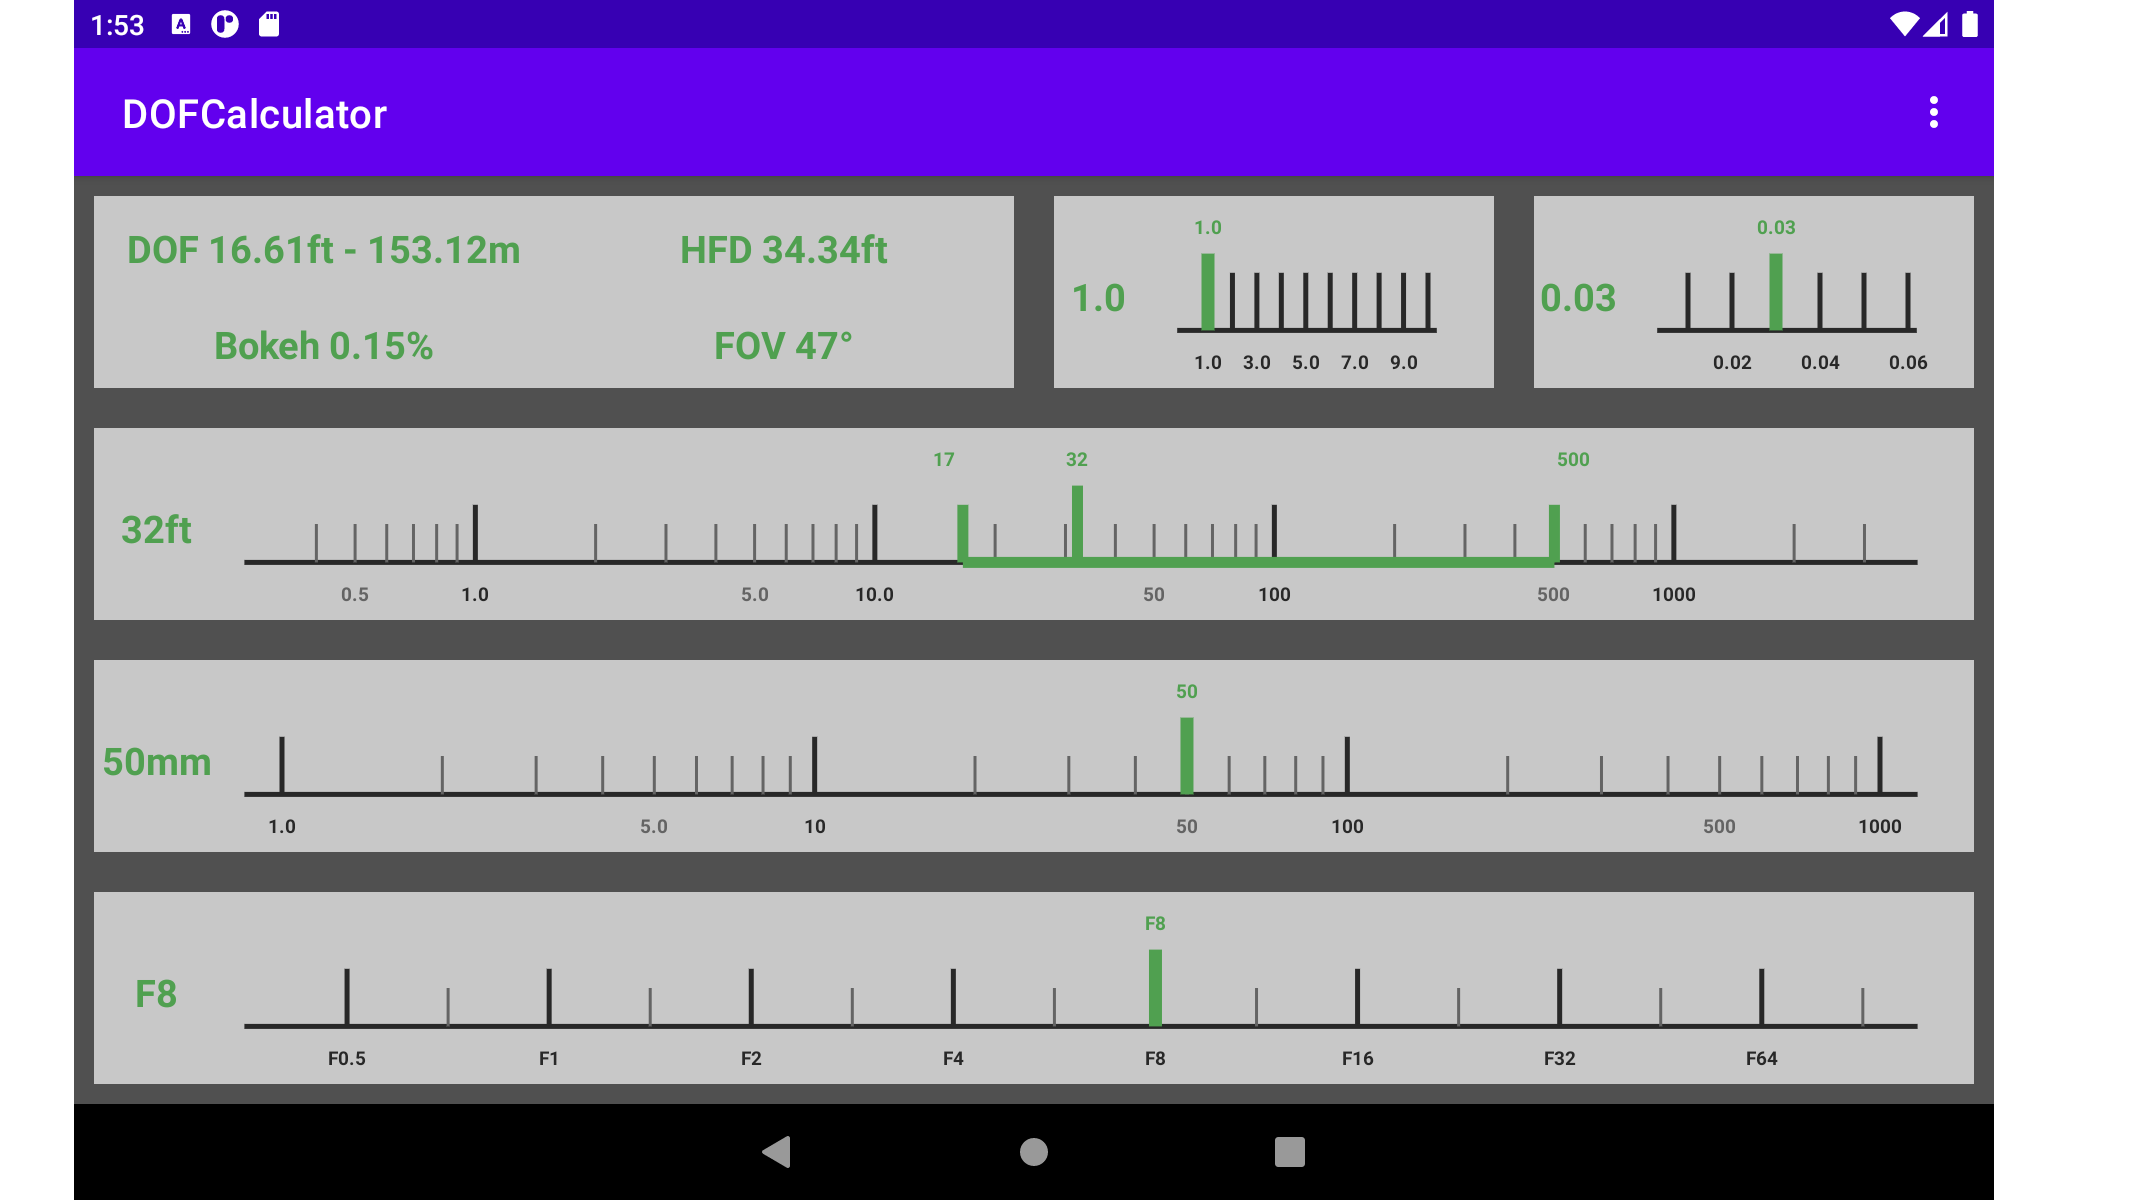Set aperture slider to F2 tick
Image resolution: width=2133 pixels, height=1200 pixels.
(751, 997)
